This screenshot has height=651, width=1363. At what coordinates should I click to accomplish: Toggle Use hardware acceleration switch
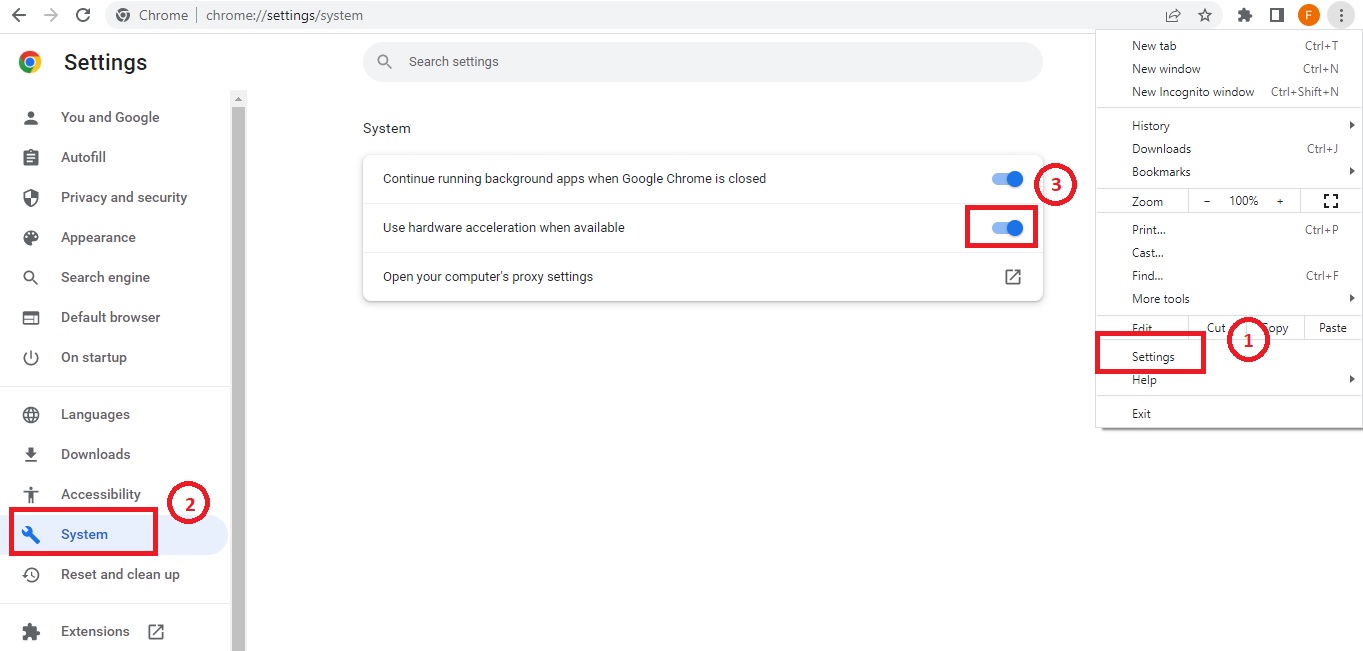[x=1008, y=228]
